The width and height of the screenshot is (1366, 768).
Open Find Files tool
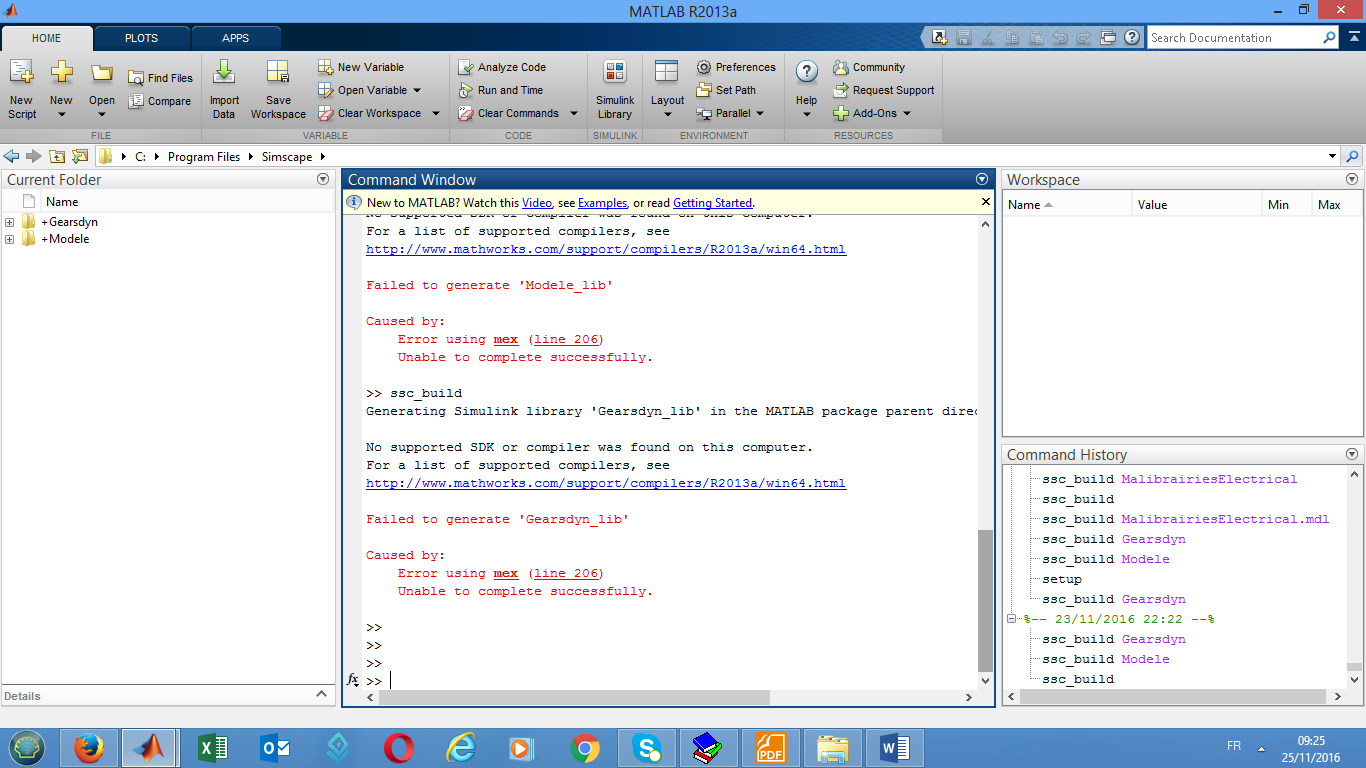[x=160, y=78]
